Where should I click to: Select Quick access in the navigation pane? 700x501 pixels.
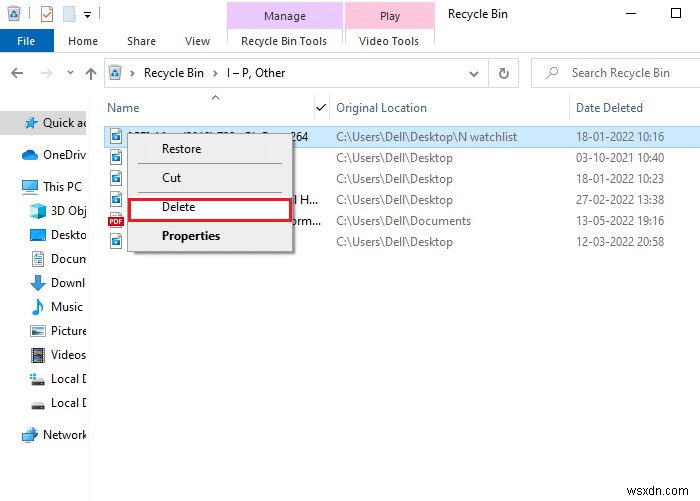(43, 123)
